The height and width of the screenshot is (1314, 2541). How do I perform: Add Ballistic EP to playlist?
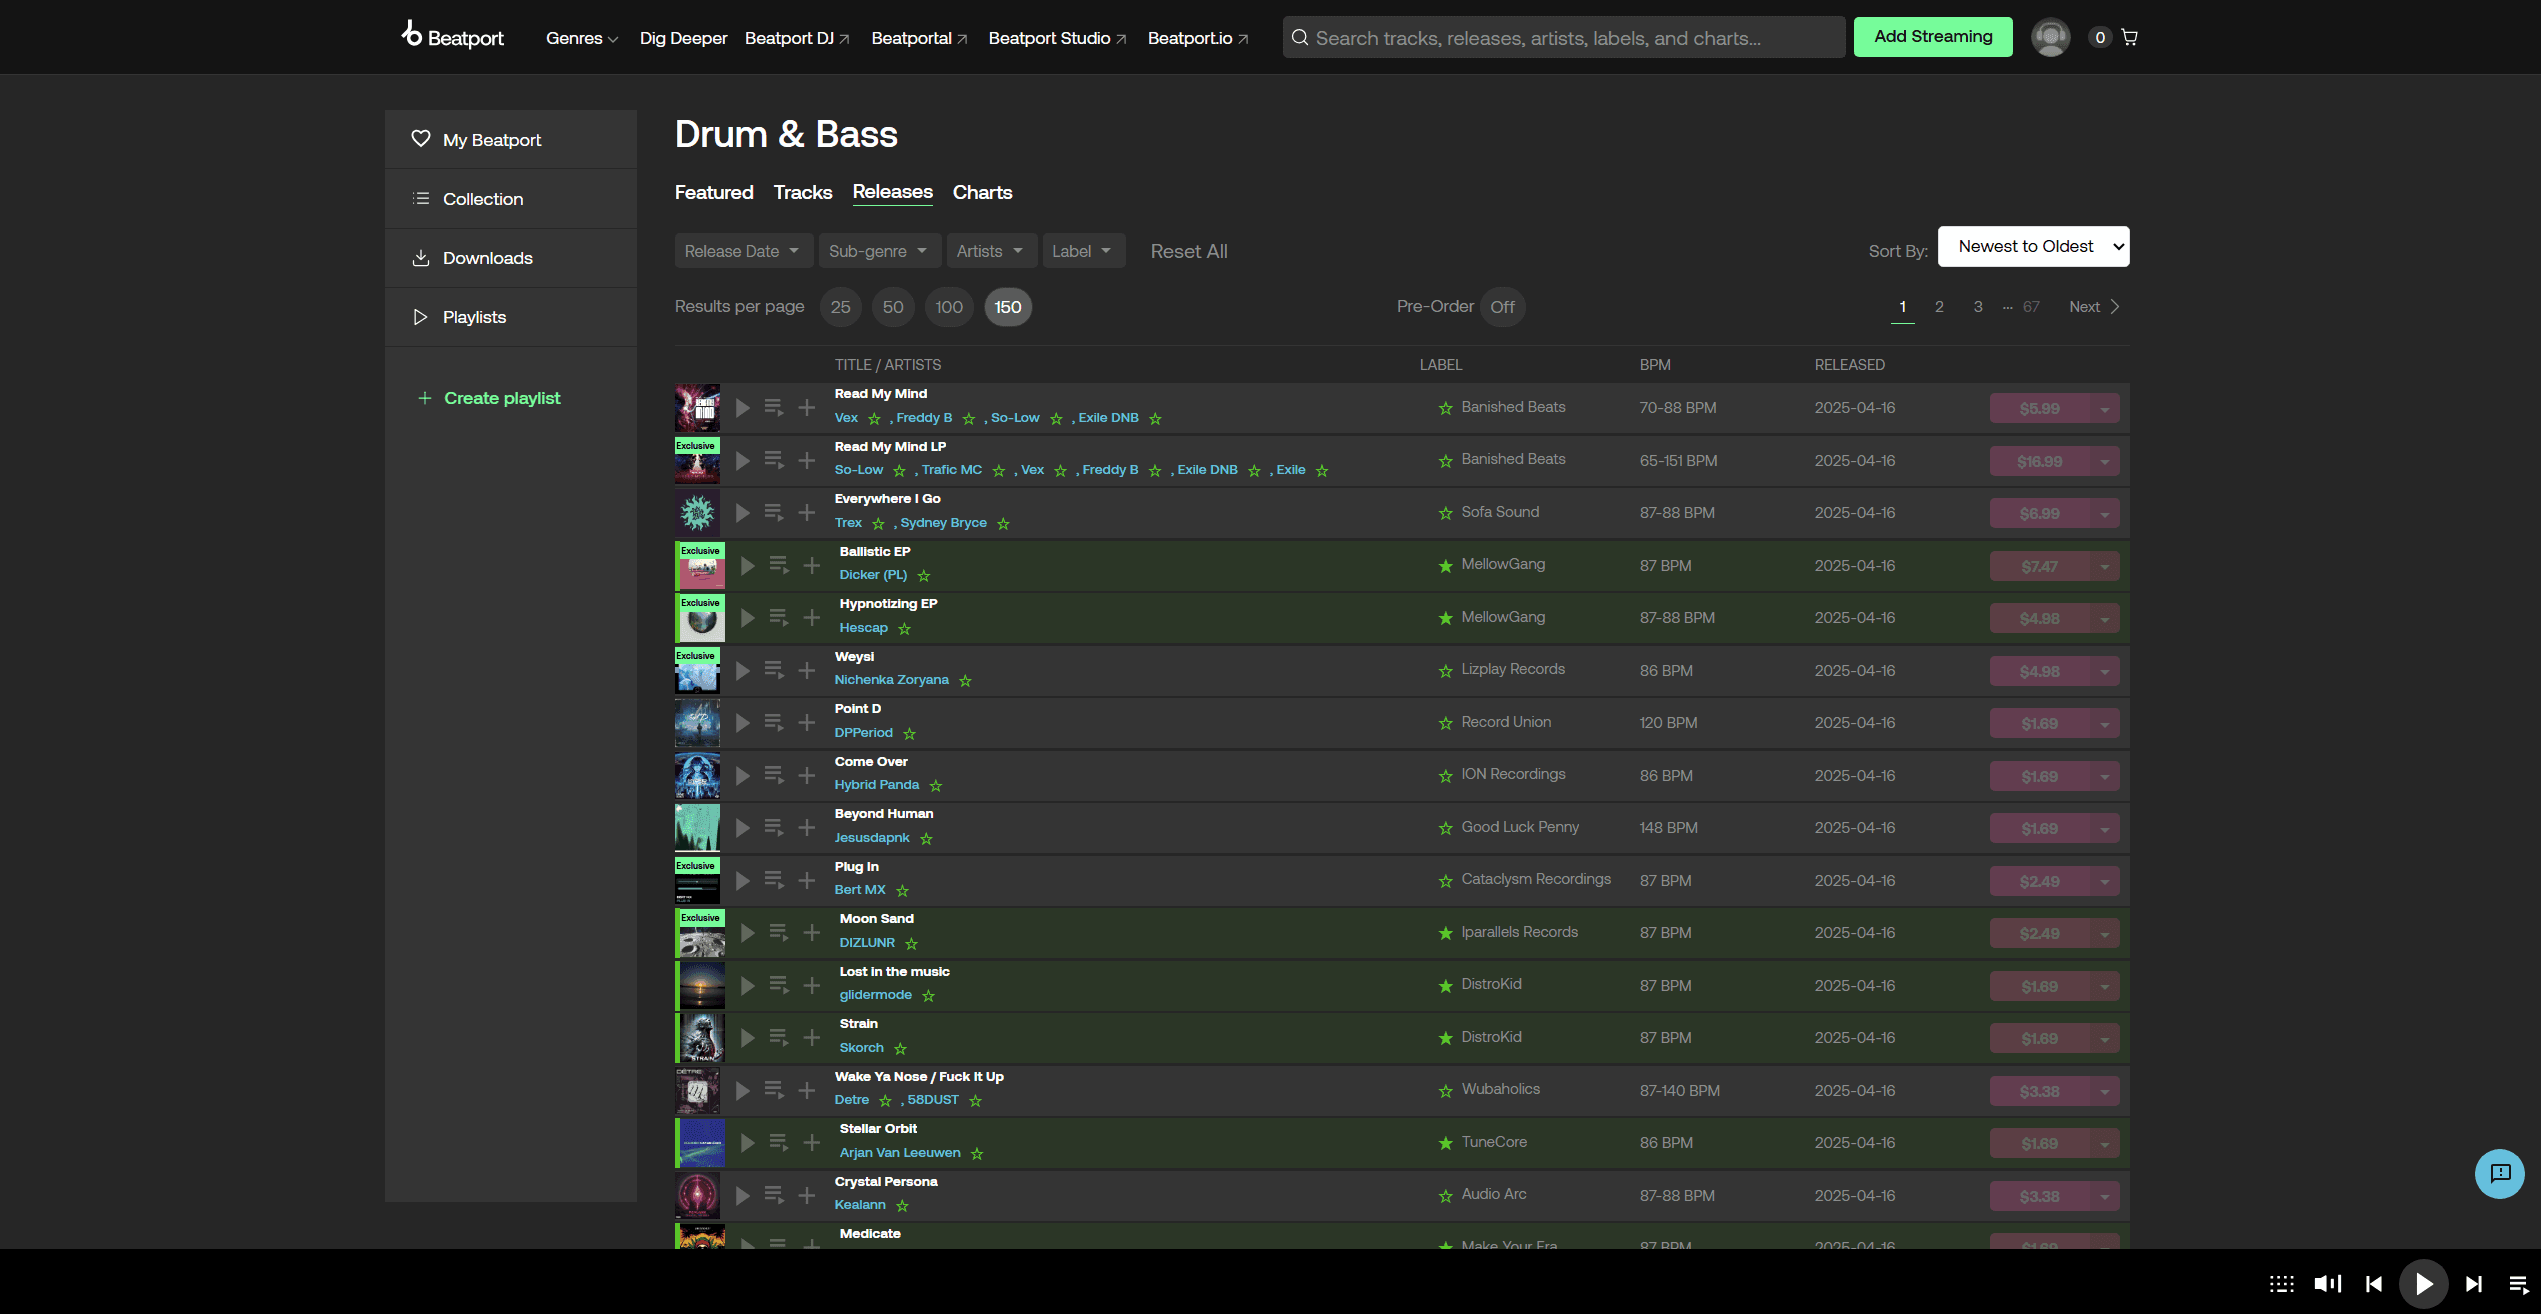812,566
